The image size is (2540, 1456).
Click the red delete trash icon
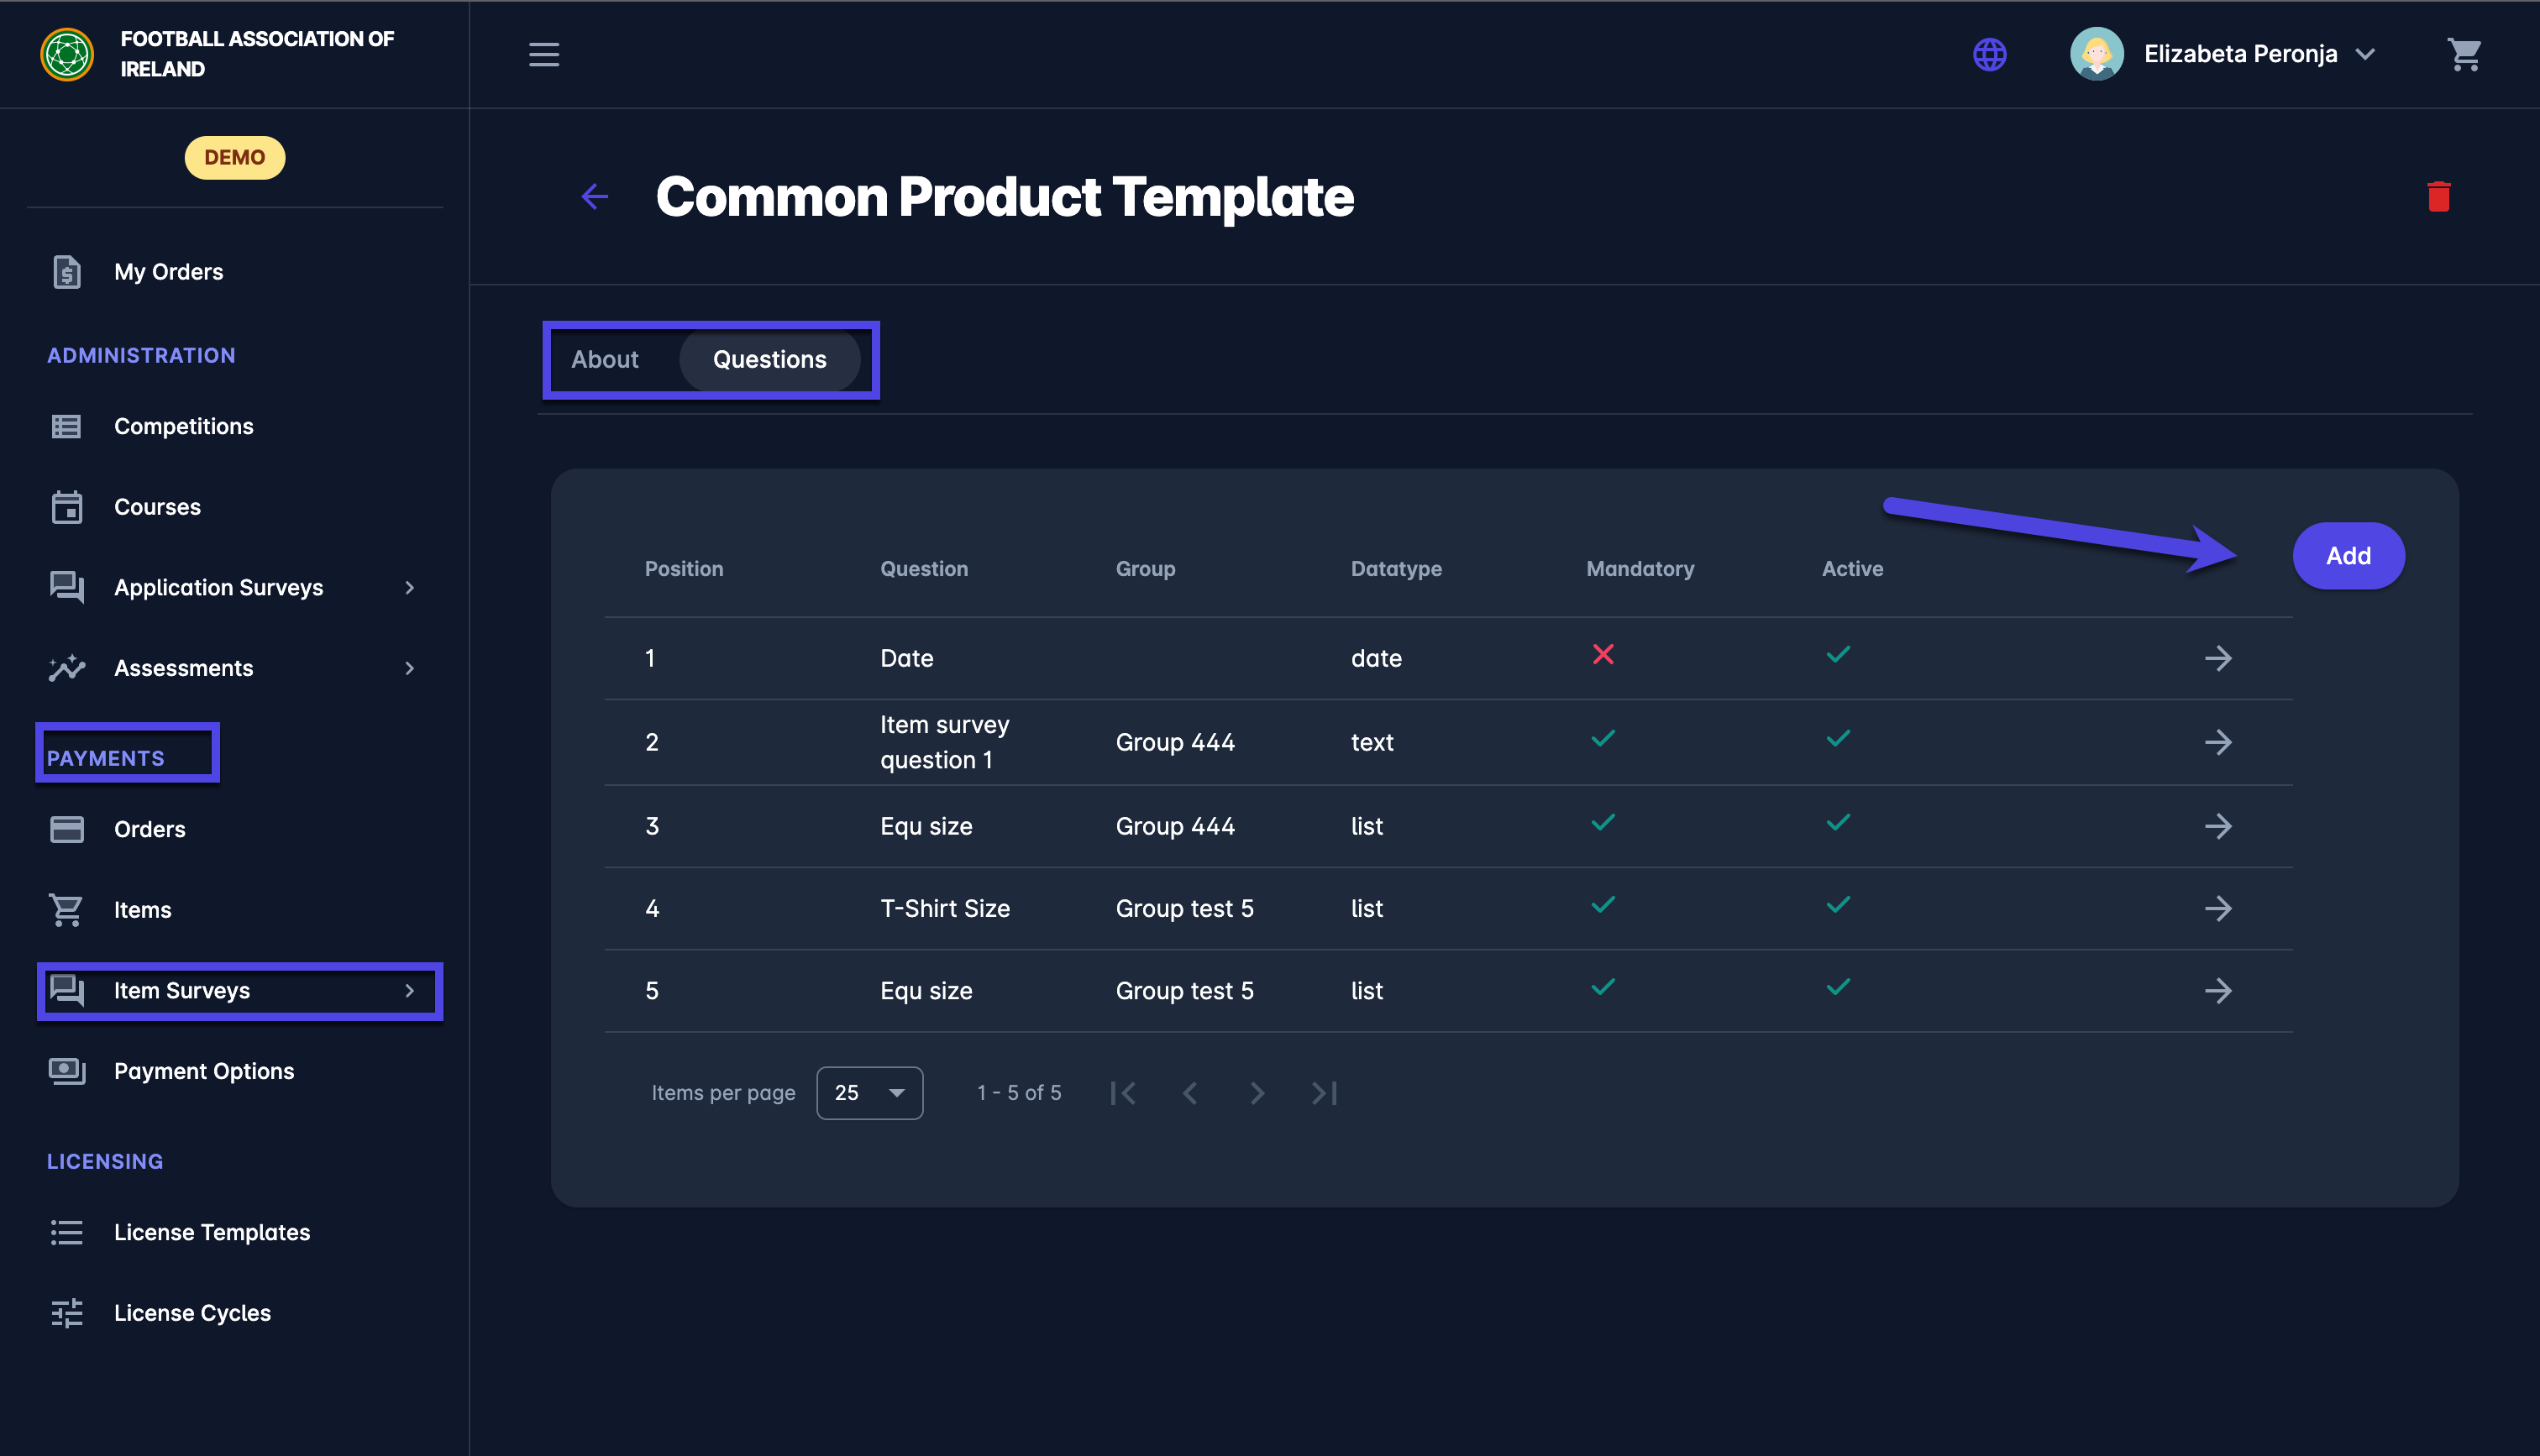(2438, 196)
